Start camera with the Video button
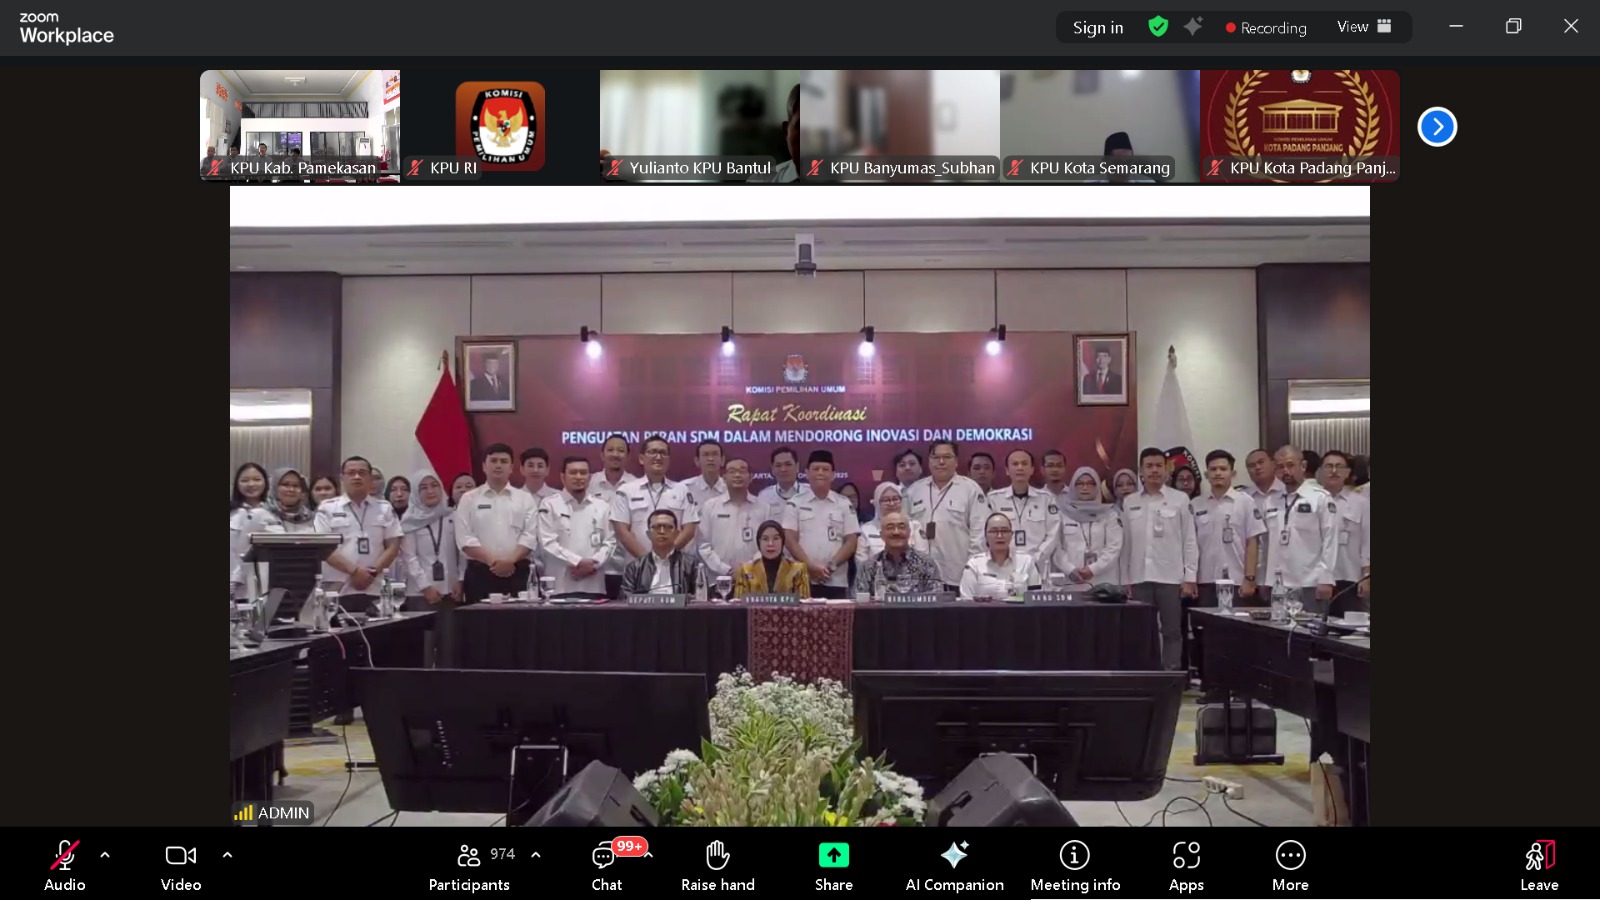The image size is (1600, 900). pyautogui.click(x=181, y=864)
